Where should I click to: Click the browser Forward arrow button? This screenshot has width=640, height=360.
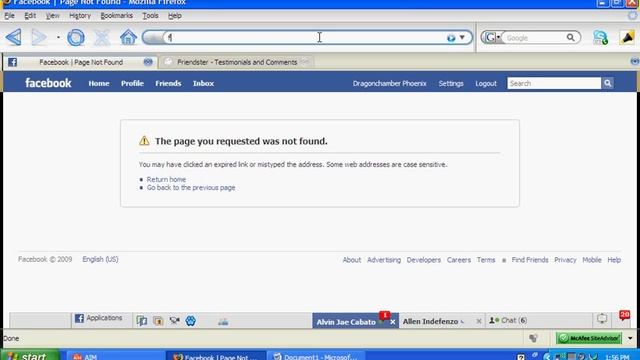coord(39,38)
